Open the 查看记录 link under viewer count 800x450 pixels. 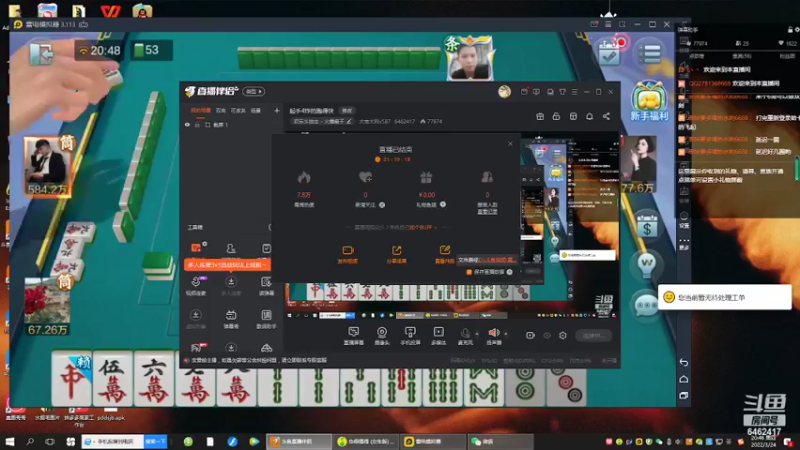point(487,211)
